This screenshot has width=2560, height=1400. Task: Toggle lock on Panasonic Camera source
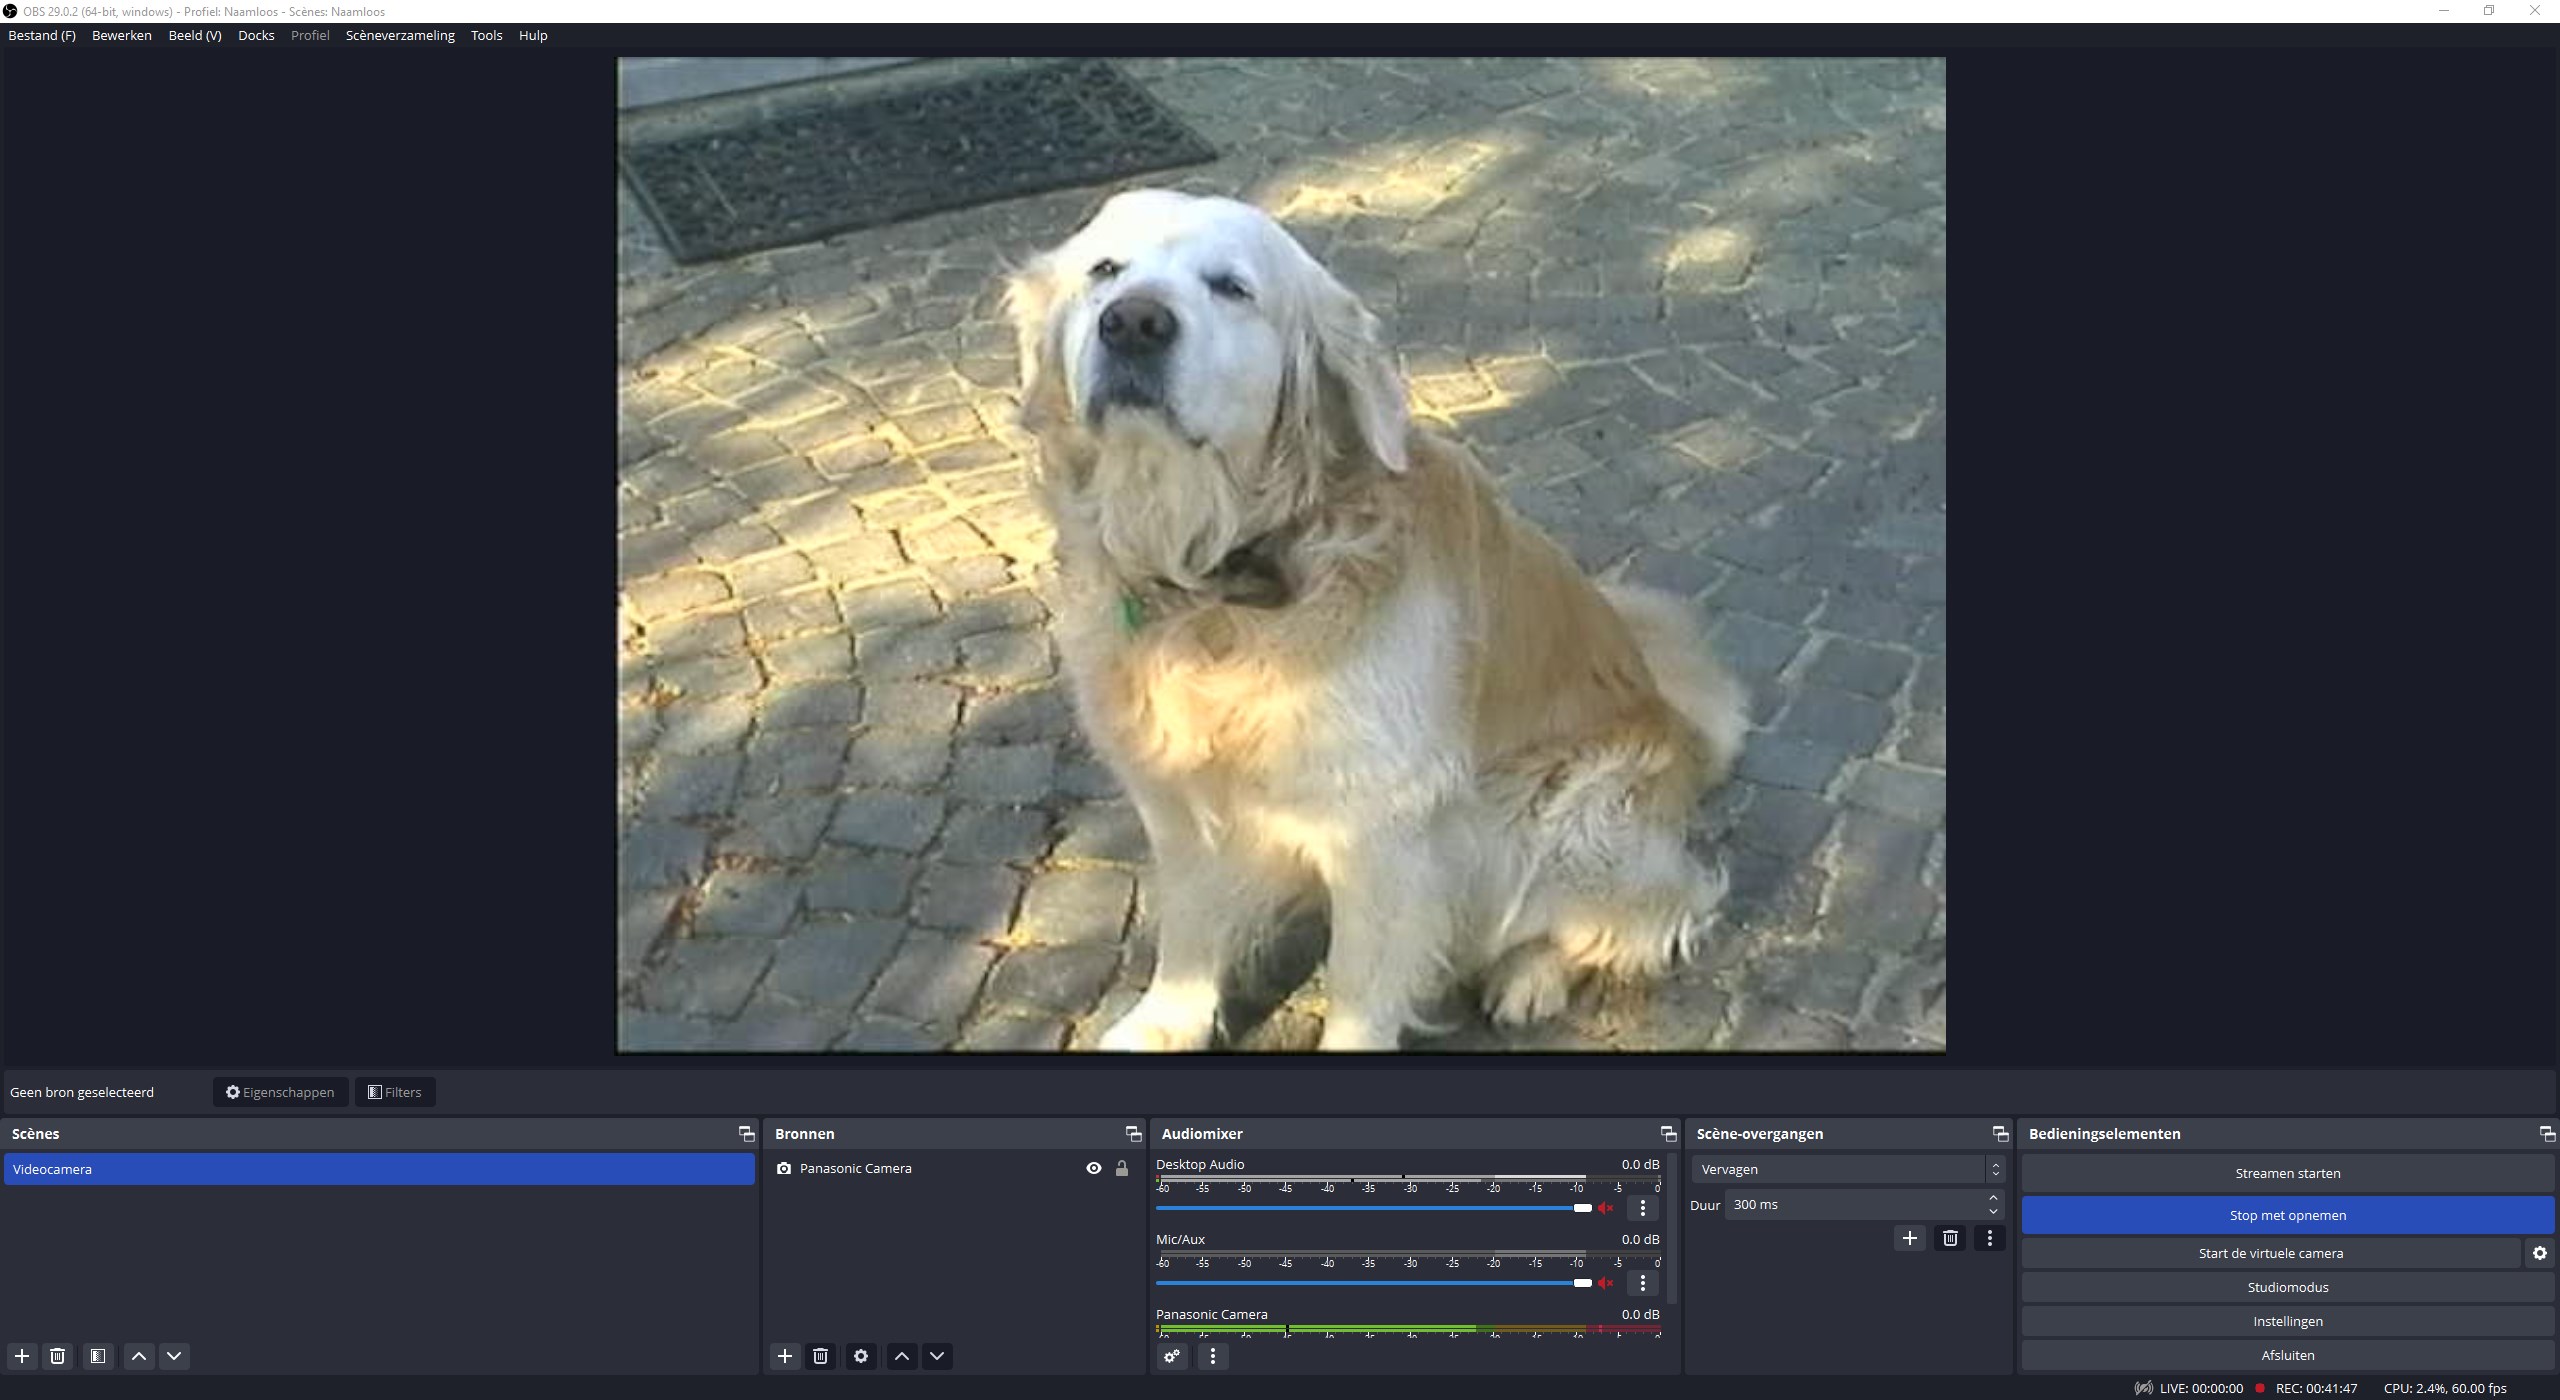[x=1122, y=1168]
